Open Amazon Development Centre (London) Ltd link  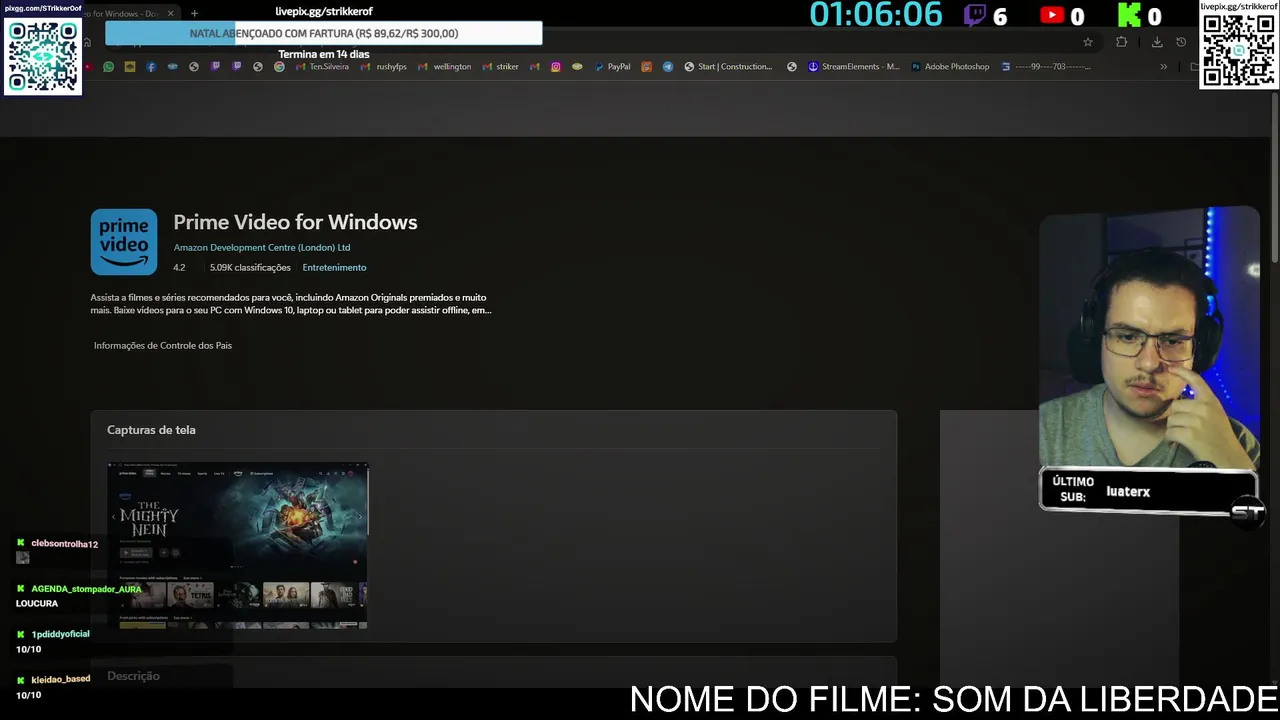tap(262, 248)
